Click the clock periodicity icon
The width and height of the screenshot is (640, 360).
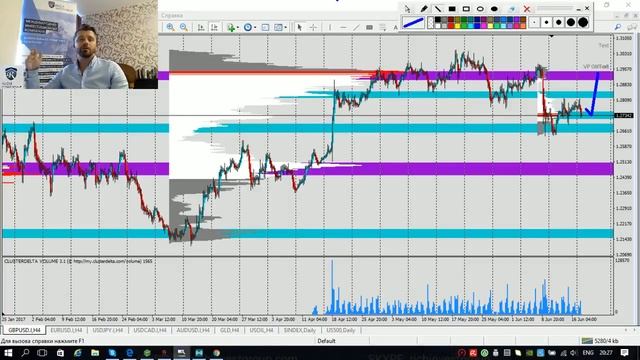click(247, 27)
